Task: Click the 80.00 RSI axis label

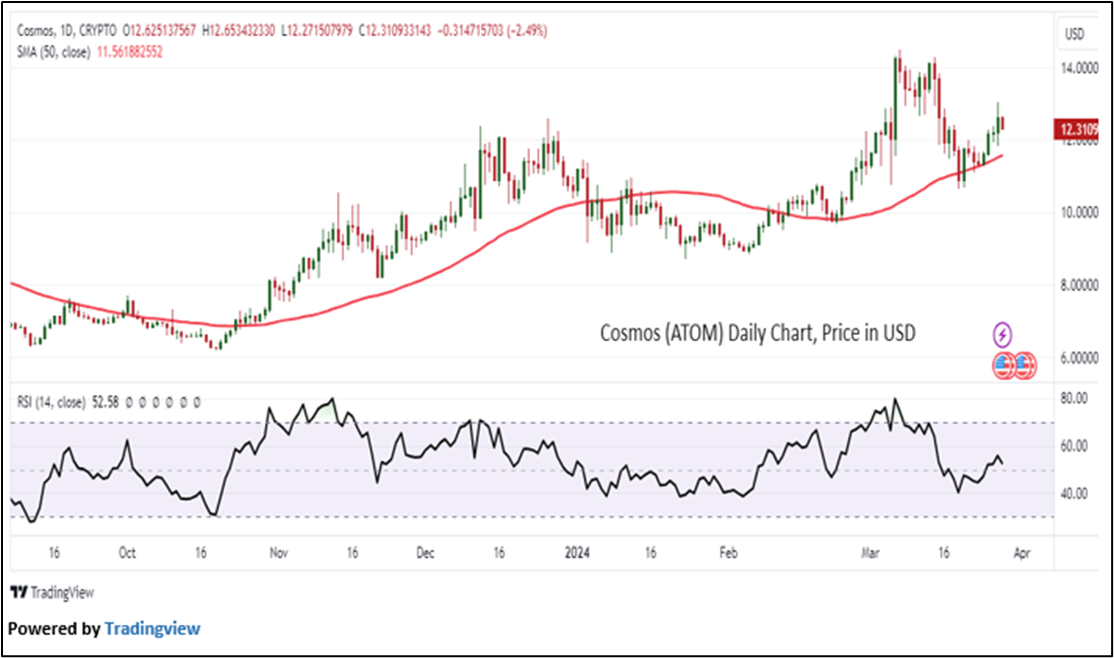Action: 1074,399
